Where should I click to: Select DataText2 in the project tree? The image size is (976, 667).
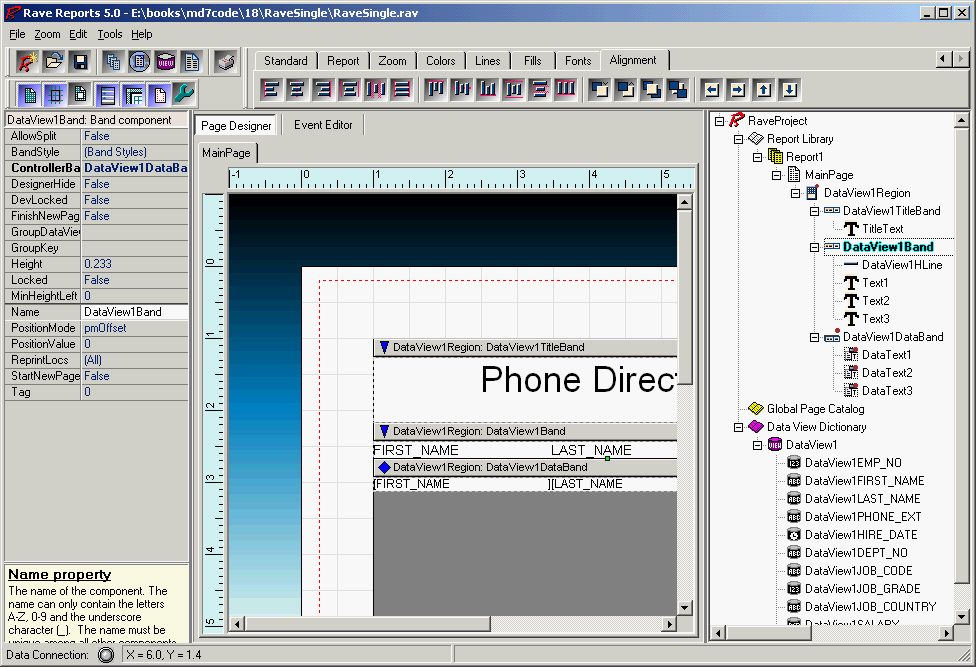(886, 373)
